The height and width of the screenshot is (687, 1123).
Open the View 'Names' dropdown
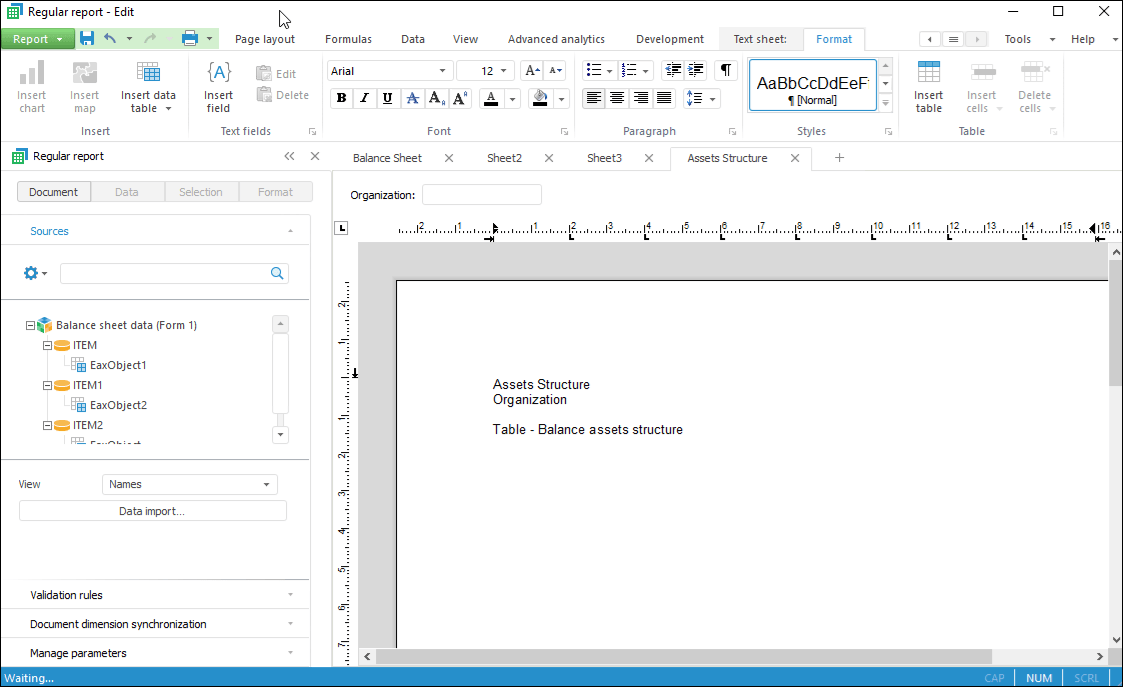190,484
